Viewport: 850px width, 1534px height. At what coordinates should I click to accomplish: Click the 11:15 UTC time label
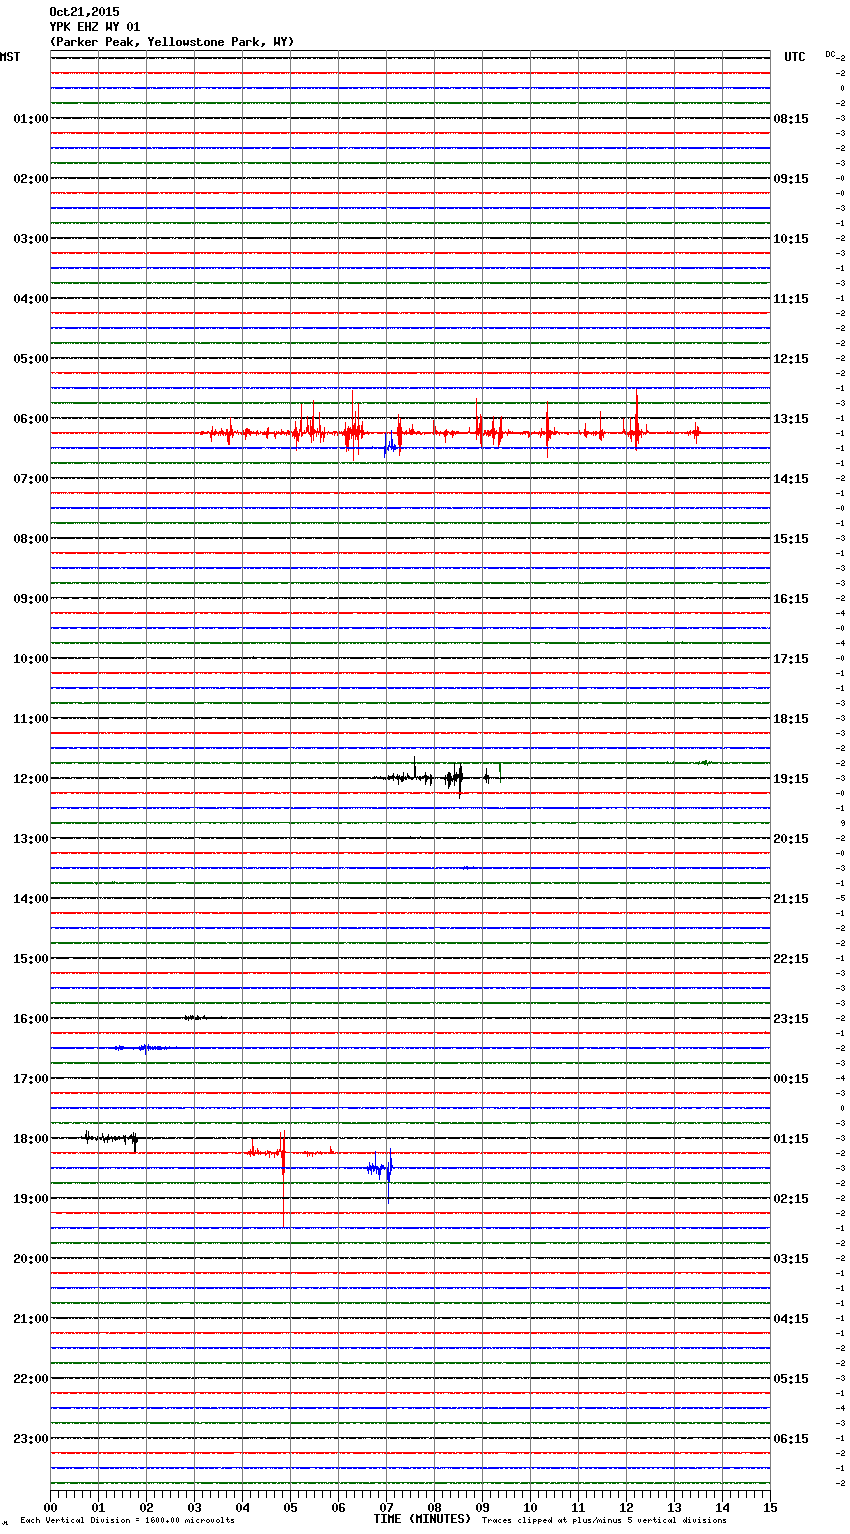click(x=791, y=299)
